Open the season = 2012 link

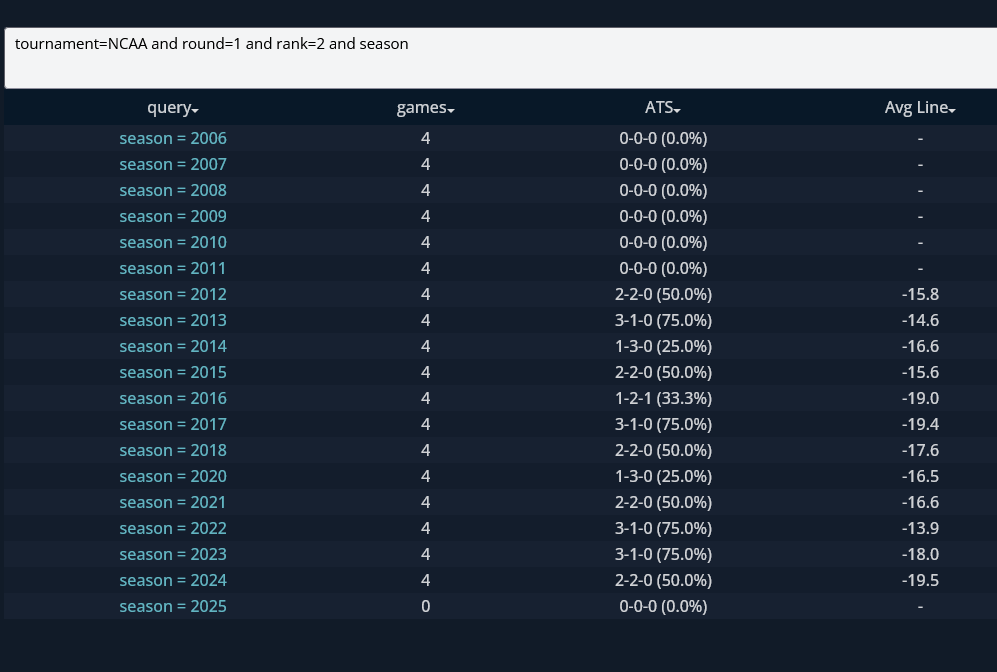click(x=173, y=294)
